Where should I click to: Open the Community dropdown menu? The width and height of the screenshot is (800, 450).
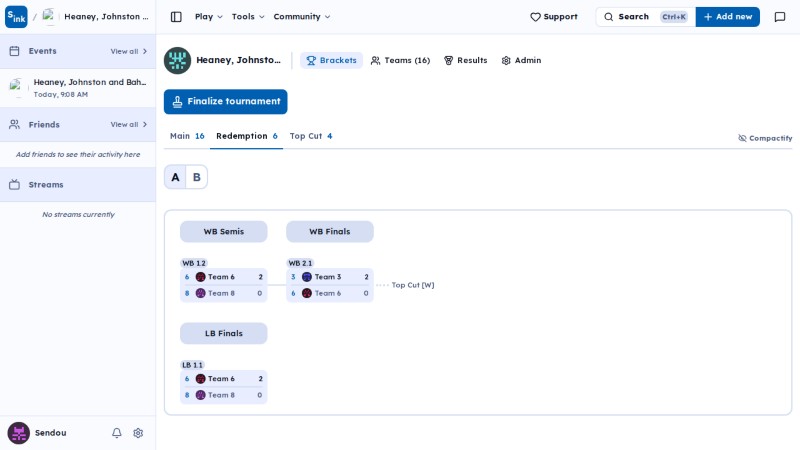(x=302, y=17)
